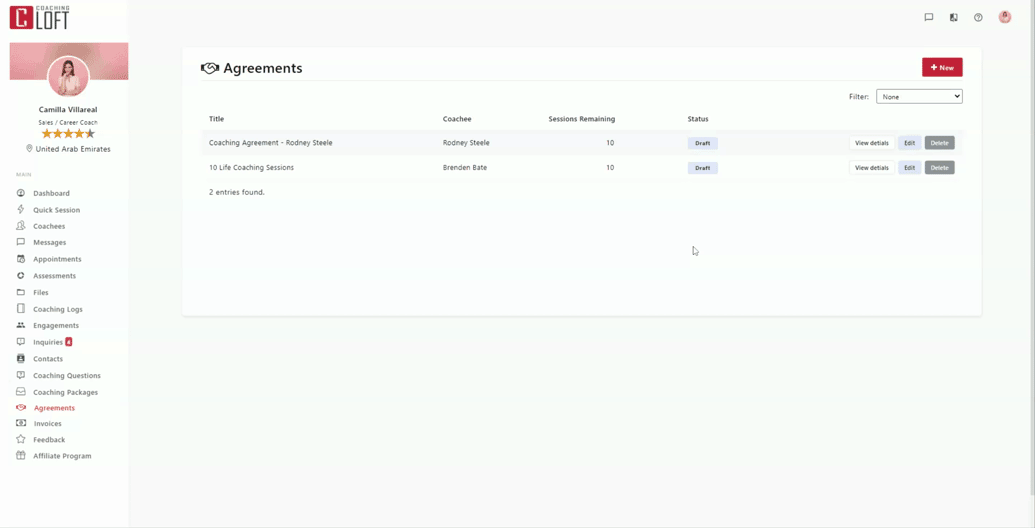Click the New agreement button
Image resolution: width=1035 pixels, height=528 pixels.
click(x=941, y=67)
